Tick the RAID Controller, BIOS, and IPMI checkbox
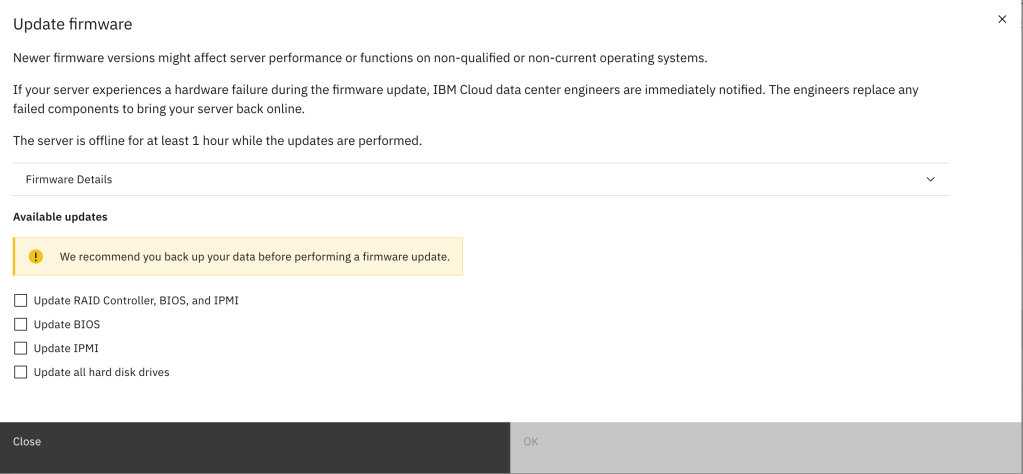Viewport: 1023px width, 474px height. coord(20,300)
